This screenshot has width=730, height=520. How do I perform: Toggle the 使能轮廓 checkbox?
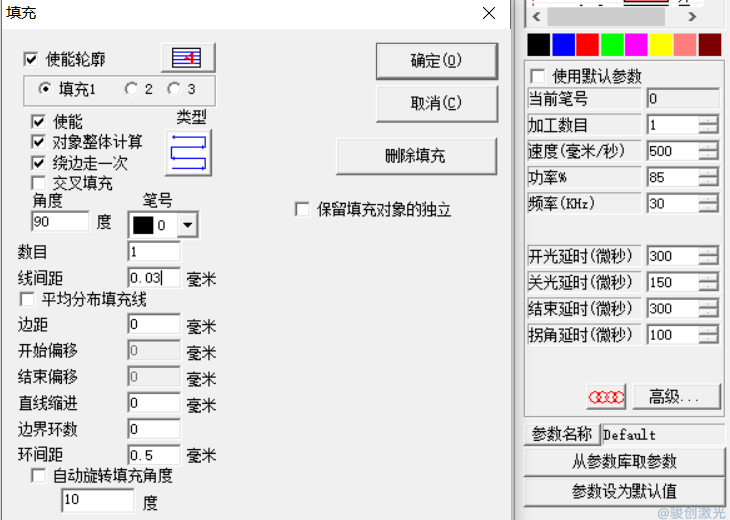pos(31,59)
